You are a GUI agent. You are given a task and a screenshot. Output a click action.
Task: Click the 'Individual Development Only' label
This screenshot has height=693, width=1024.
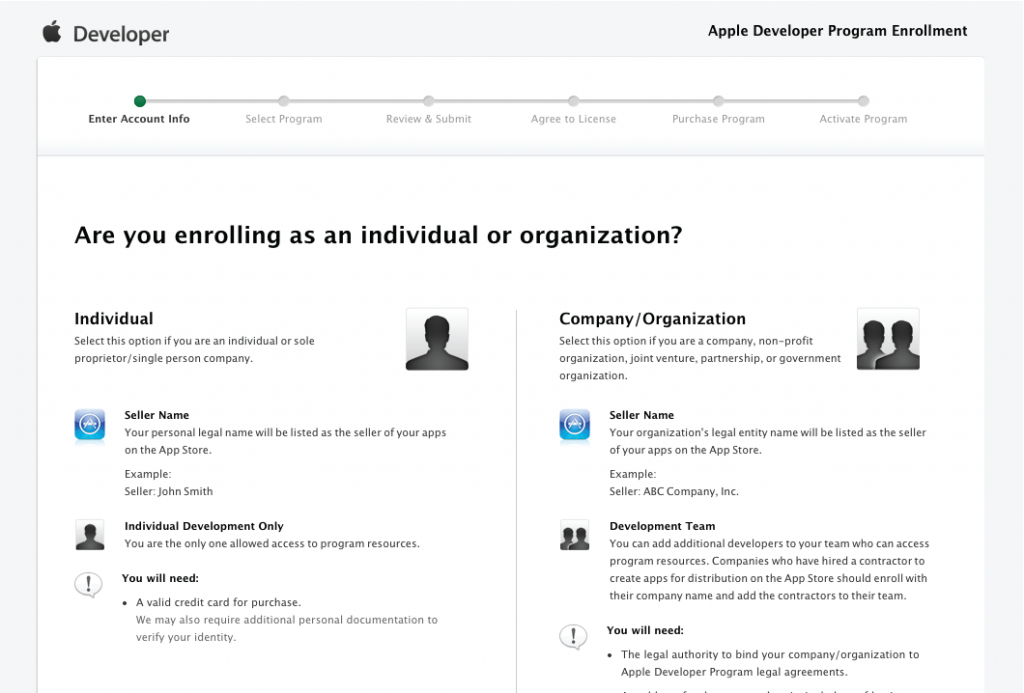pyautogui.click(x=204, y=526)
